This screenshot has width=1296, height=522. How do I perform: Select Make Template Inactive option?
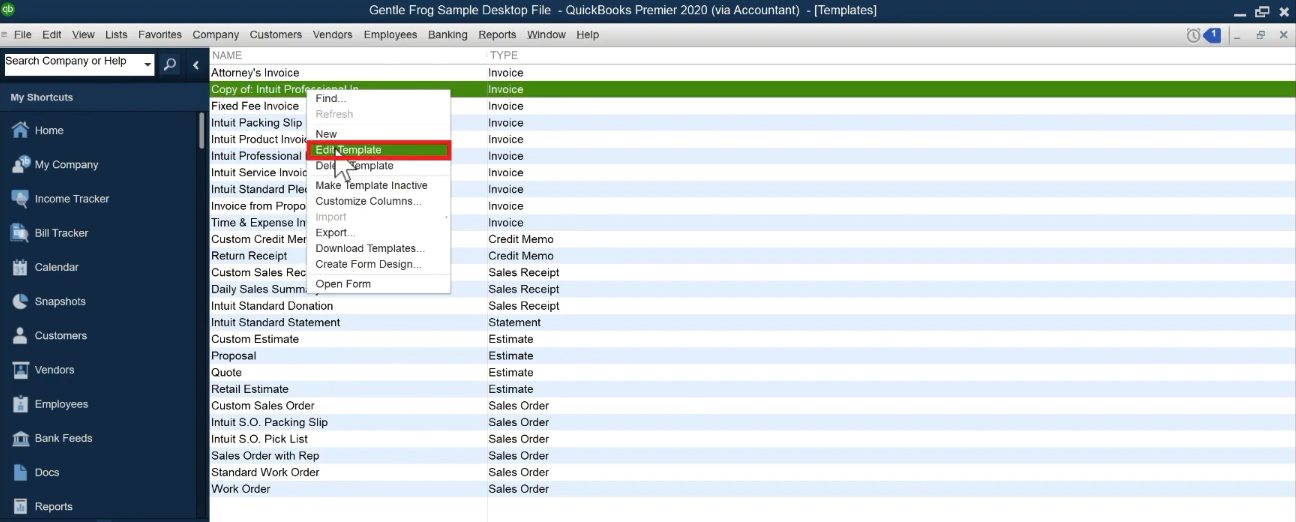(371, 185)
